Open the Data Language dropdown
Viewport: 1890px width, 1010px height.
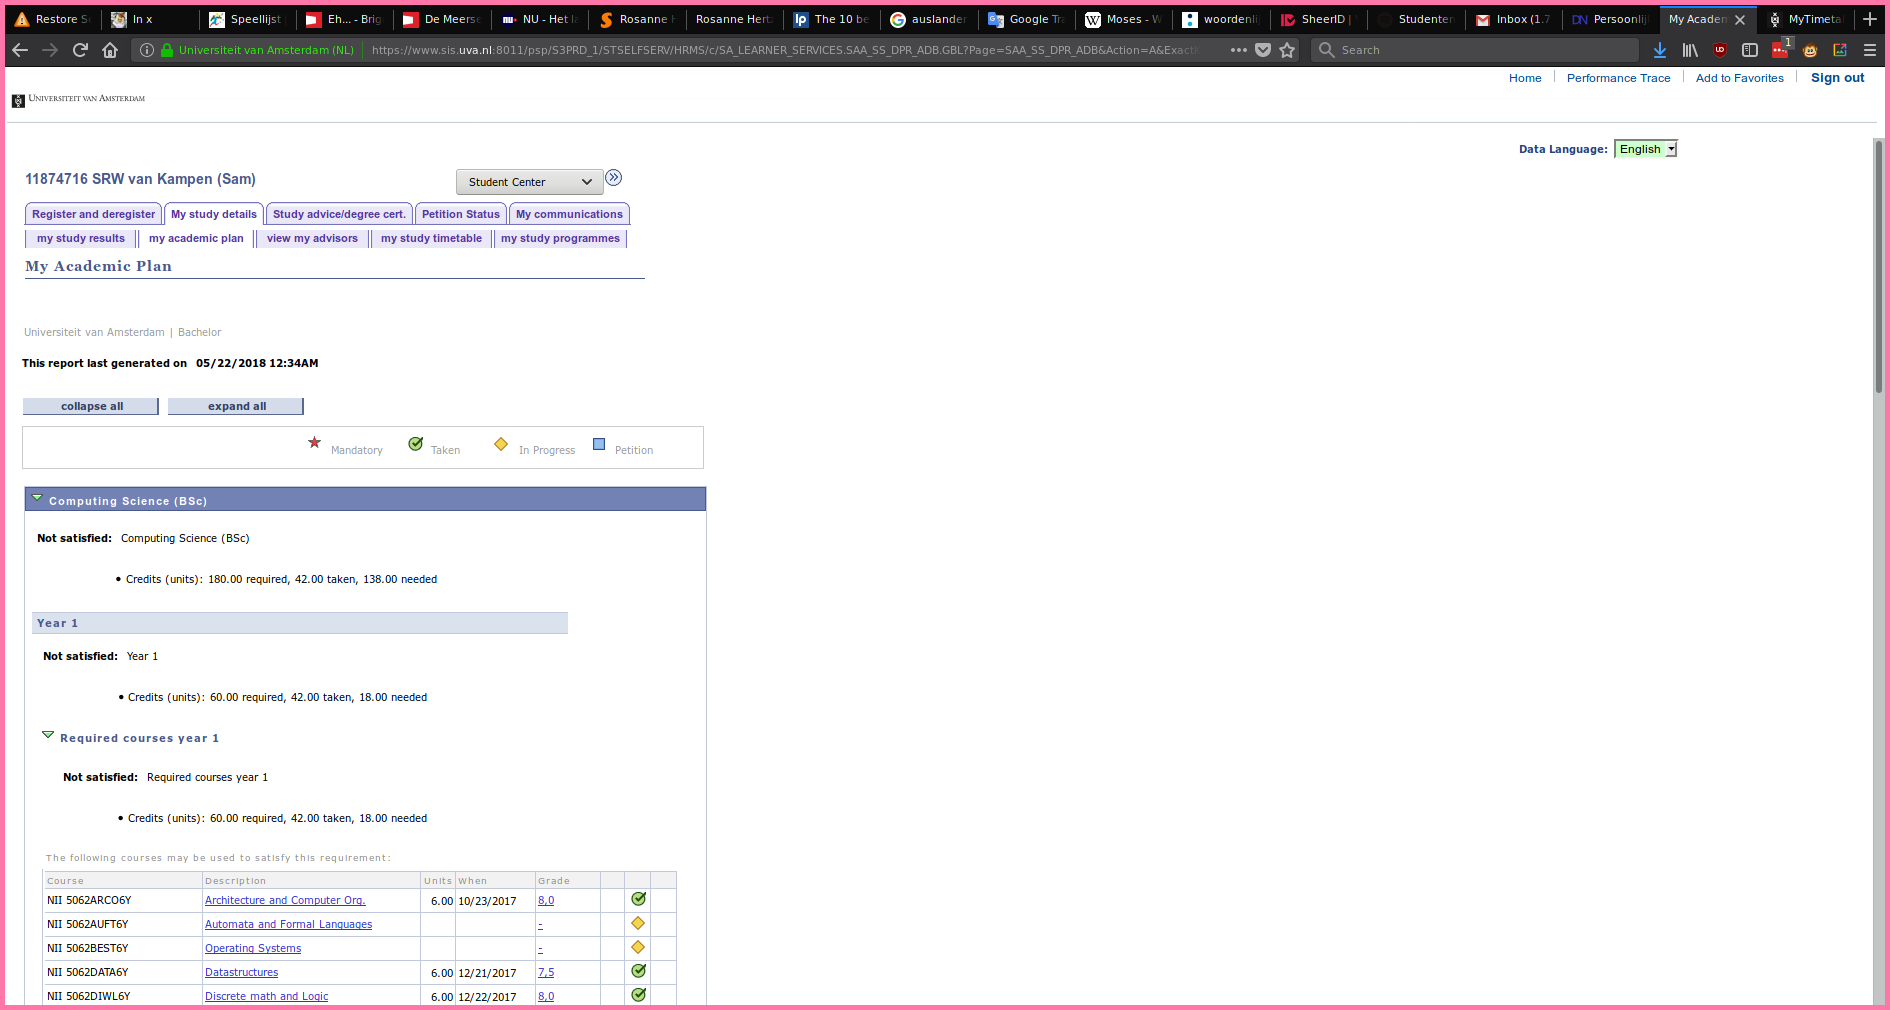tap(1645, 149)
